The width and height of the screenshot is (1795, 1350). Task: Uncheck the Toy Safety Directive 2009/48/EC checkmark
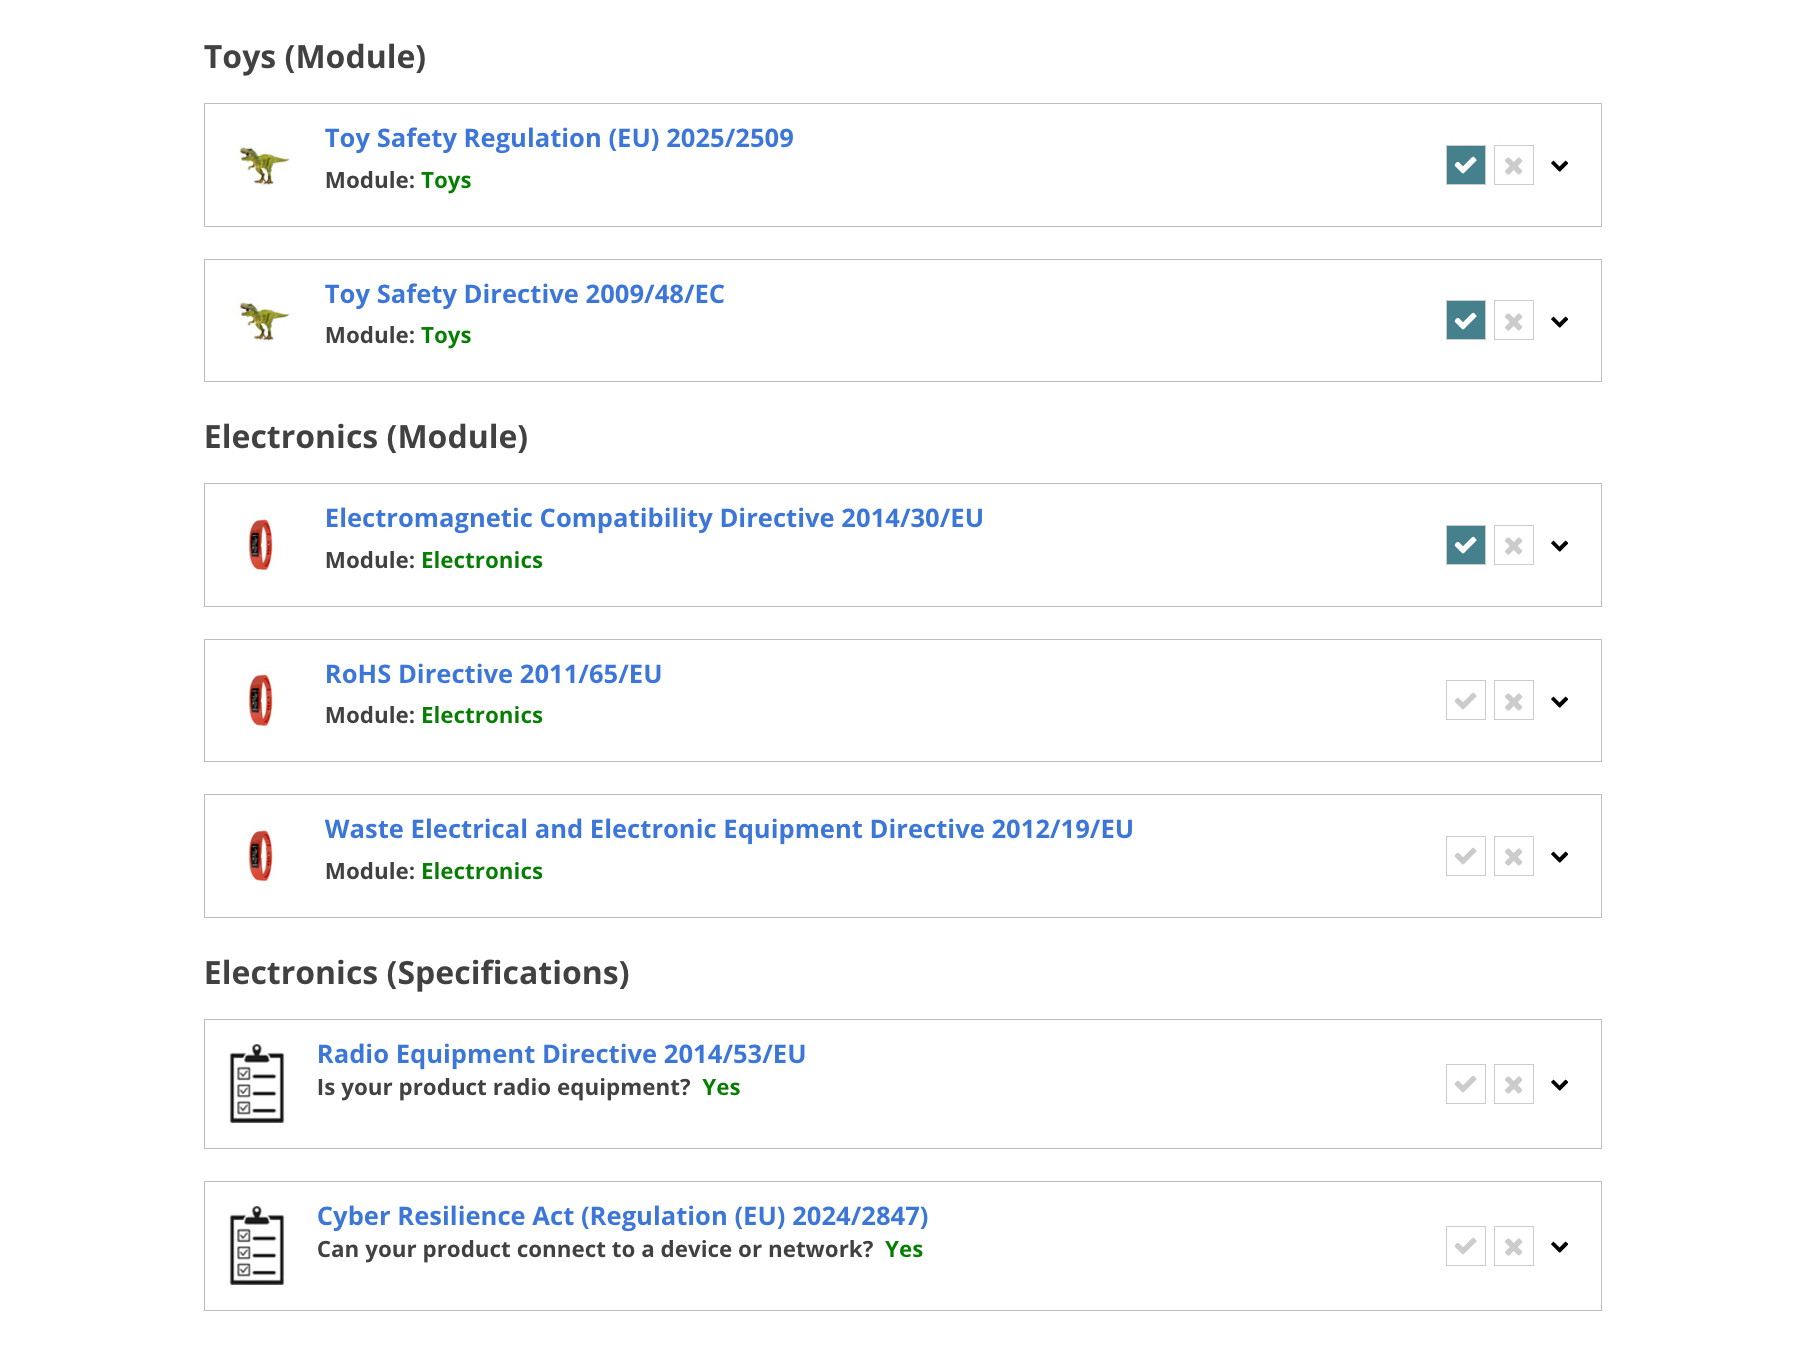[x=1466, y=321]
